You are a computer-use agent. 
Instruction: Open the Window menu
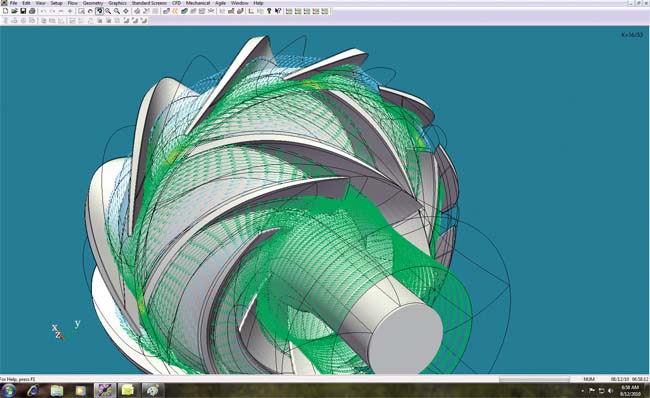click(x=239, y=3)
